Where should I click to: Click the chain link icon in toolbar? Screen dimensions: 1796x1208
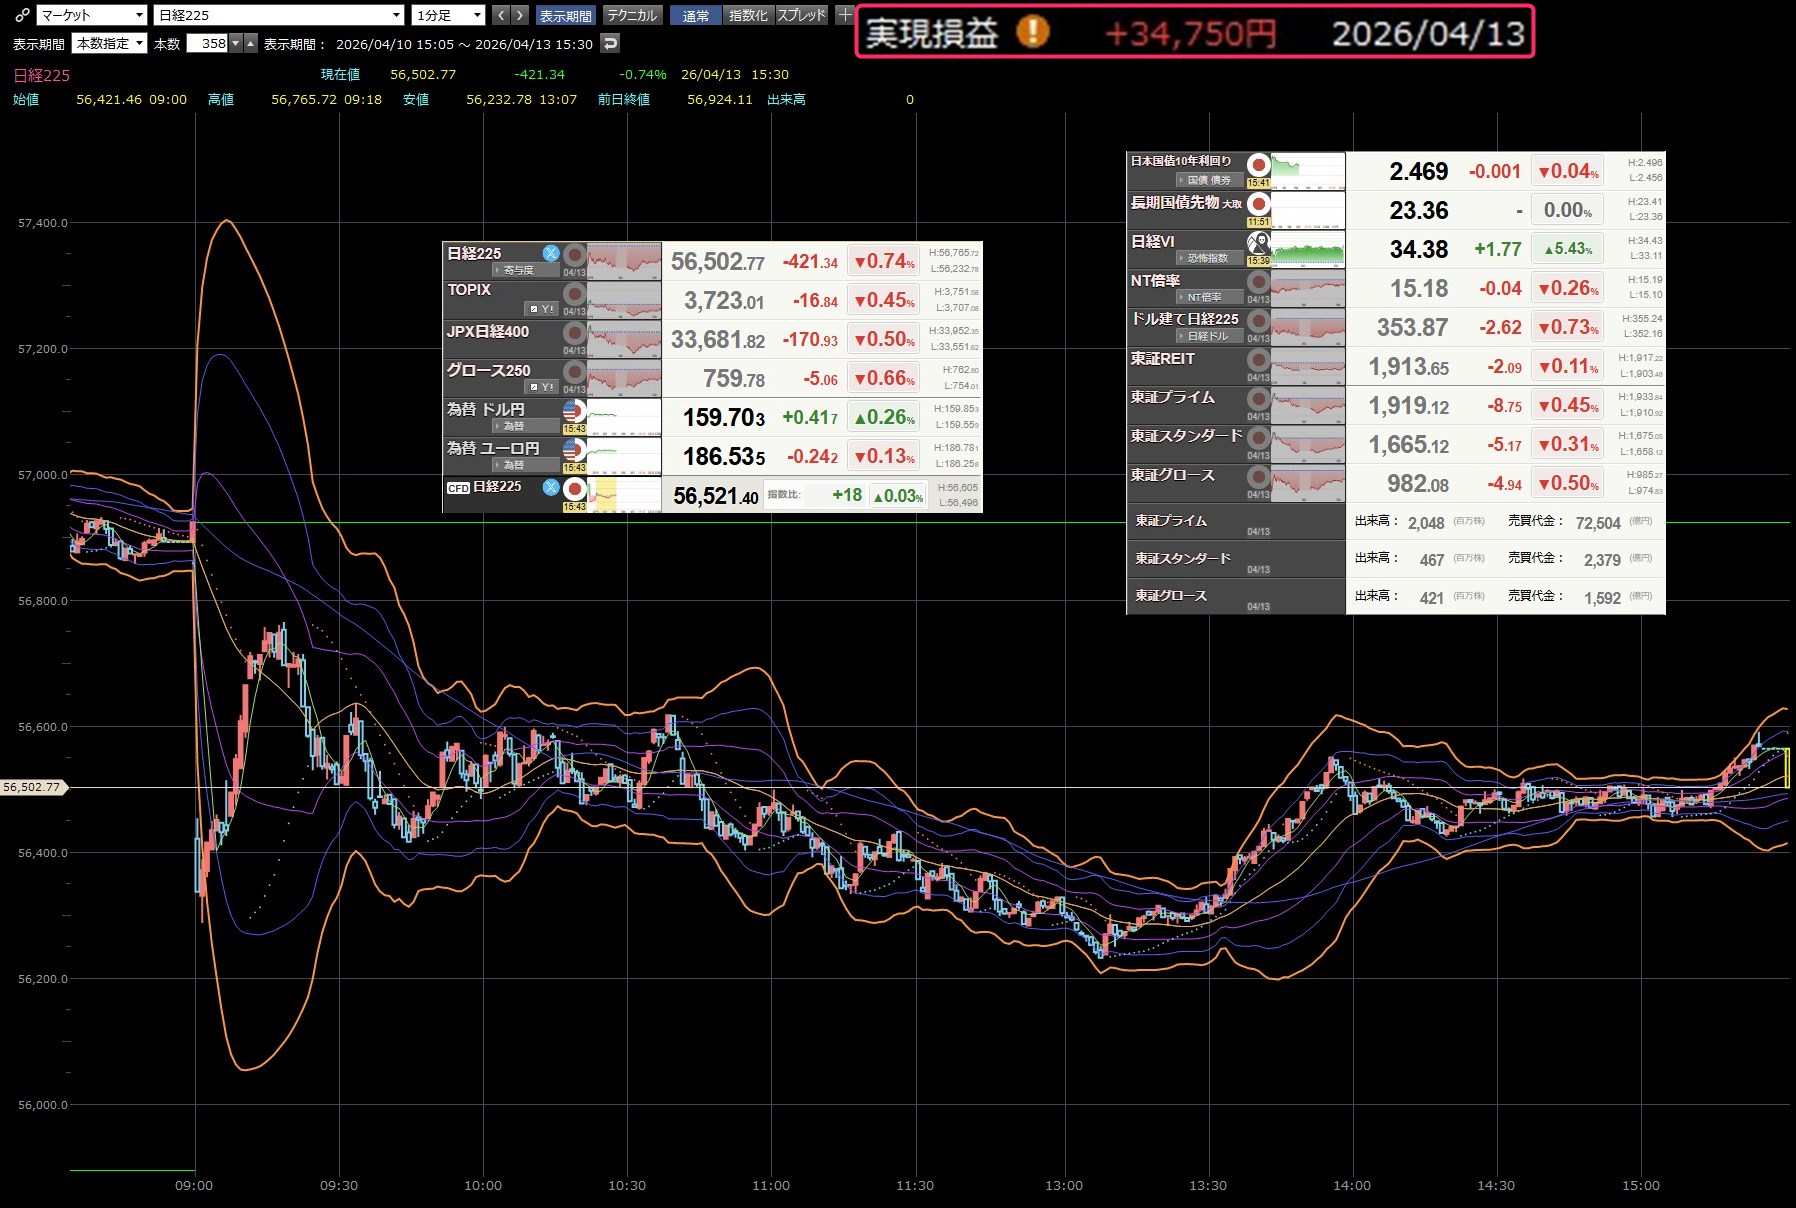click(22, 15)
